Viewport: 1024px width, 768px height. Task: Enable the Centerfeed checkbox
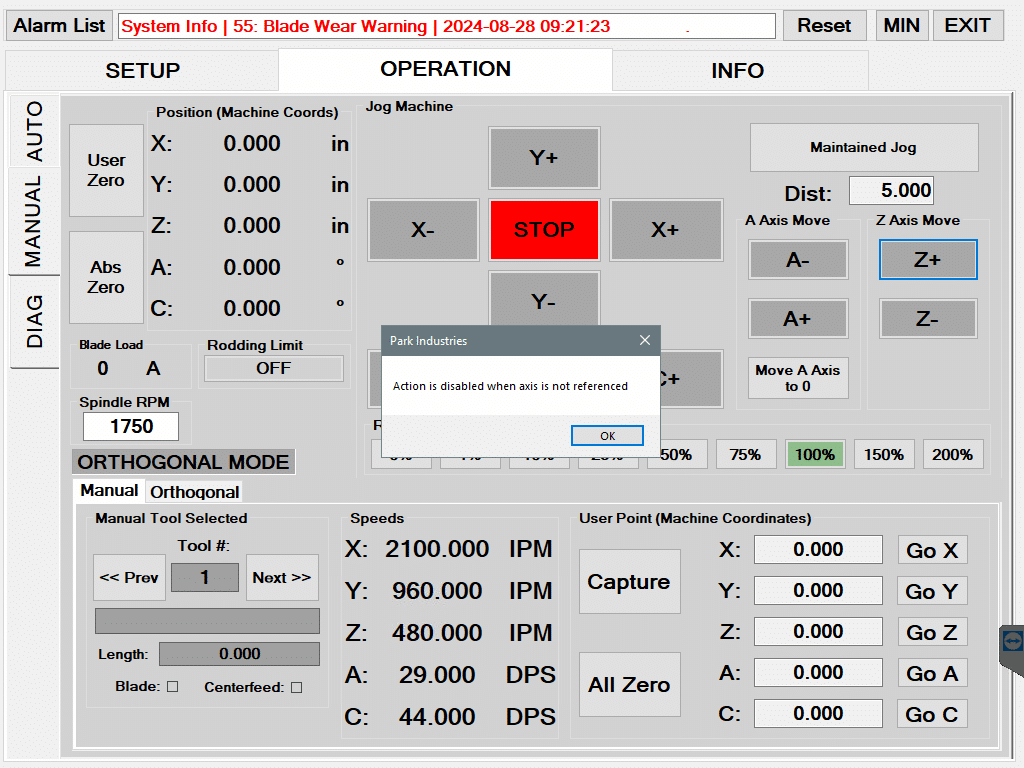pyautogui.click(x=296, y=687)
